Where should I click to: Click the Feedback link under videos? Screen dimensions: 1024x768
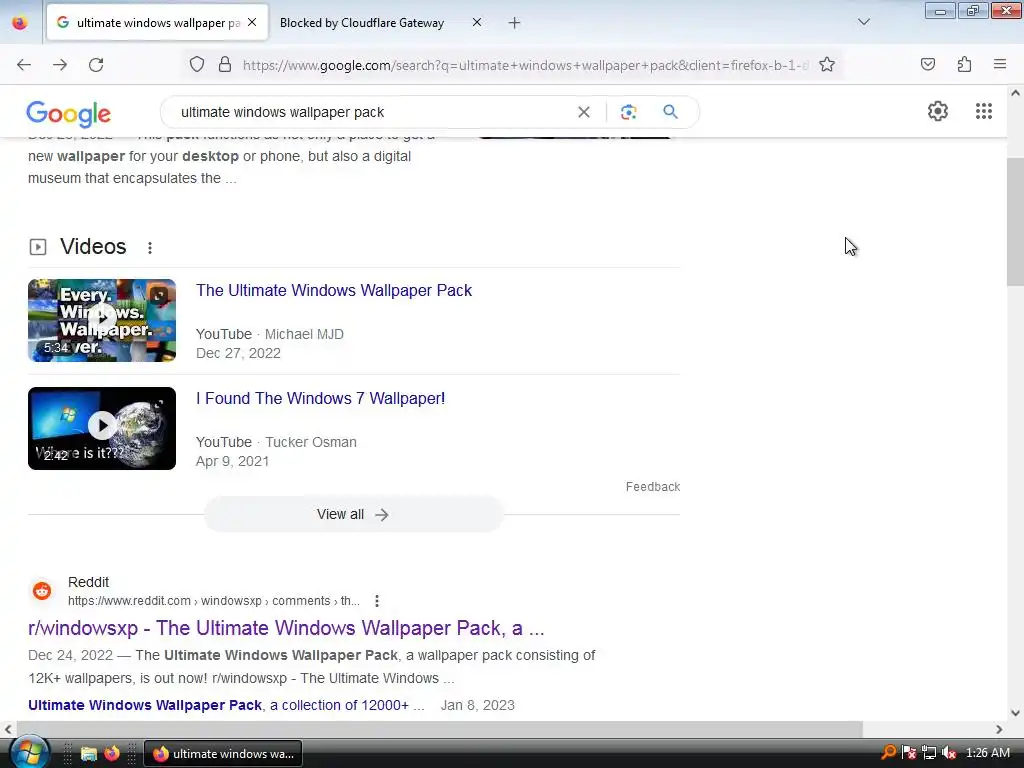[x=652, y=487]
